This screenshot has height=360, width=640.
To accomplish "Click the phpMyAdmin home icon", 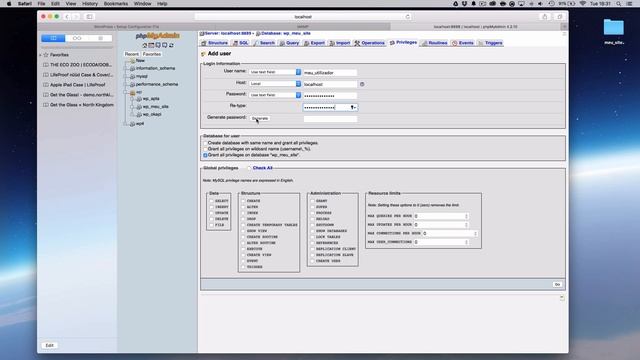I will pyautogui.click(x=144, y=45).
